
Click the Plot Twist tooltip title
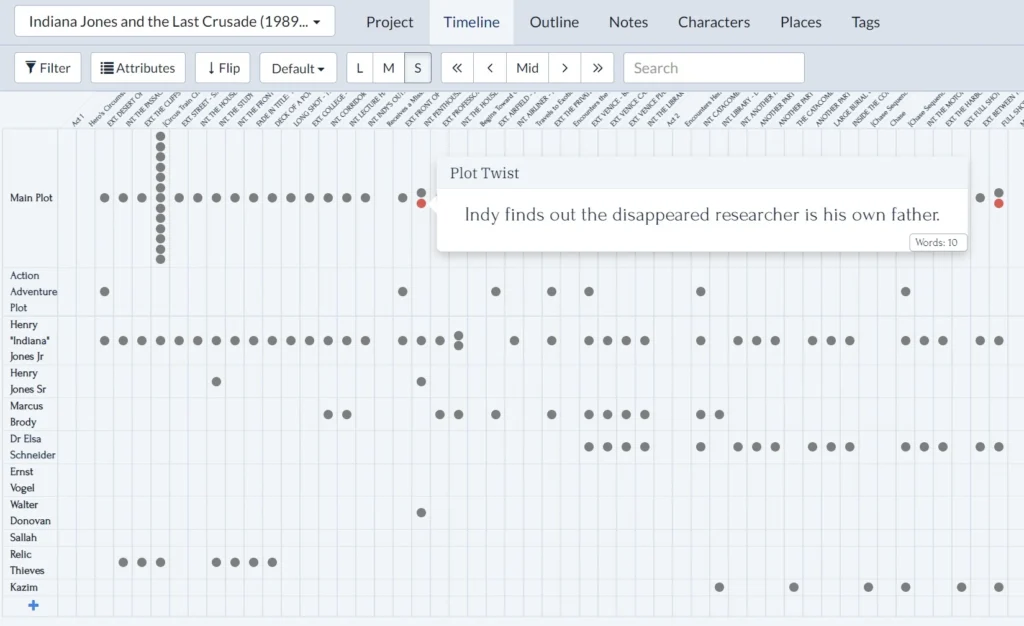click(484, 173)
